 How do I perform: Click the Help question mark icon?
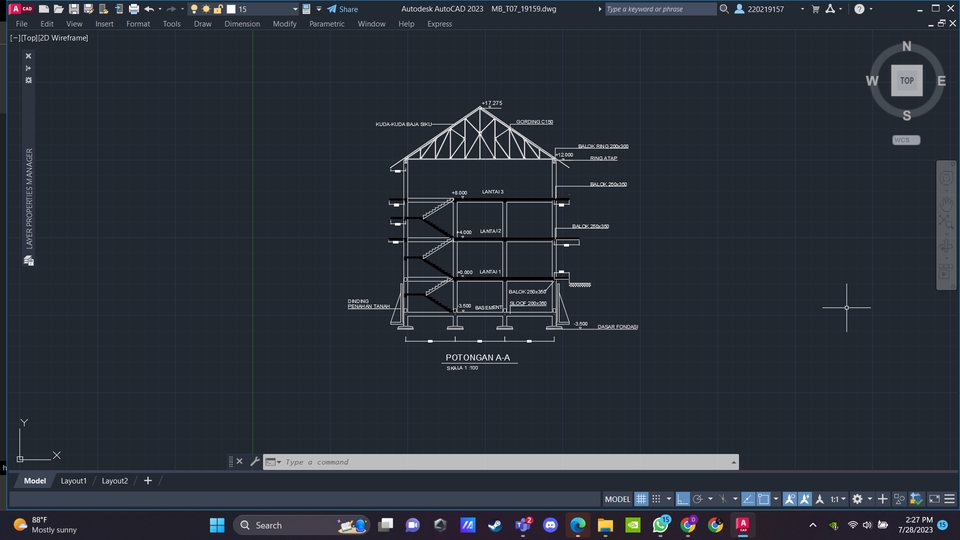[x=860, y=9]
